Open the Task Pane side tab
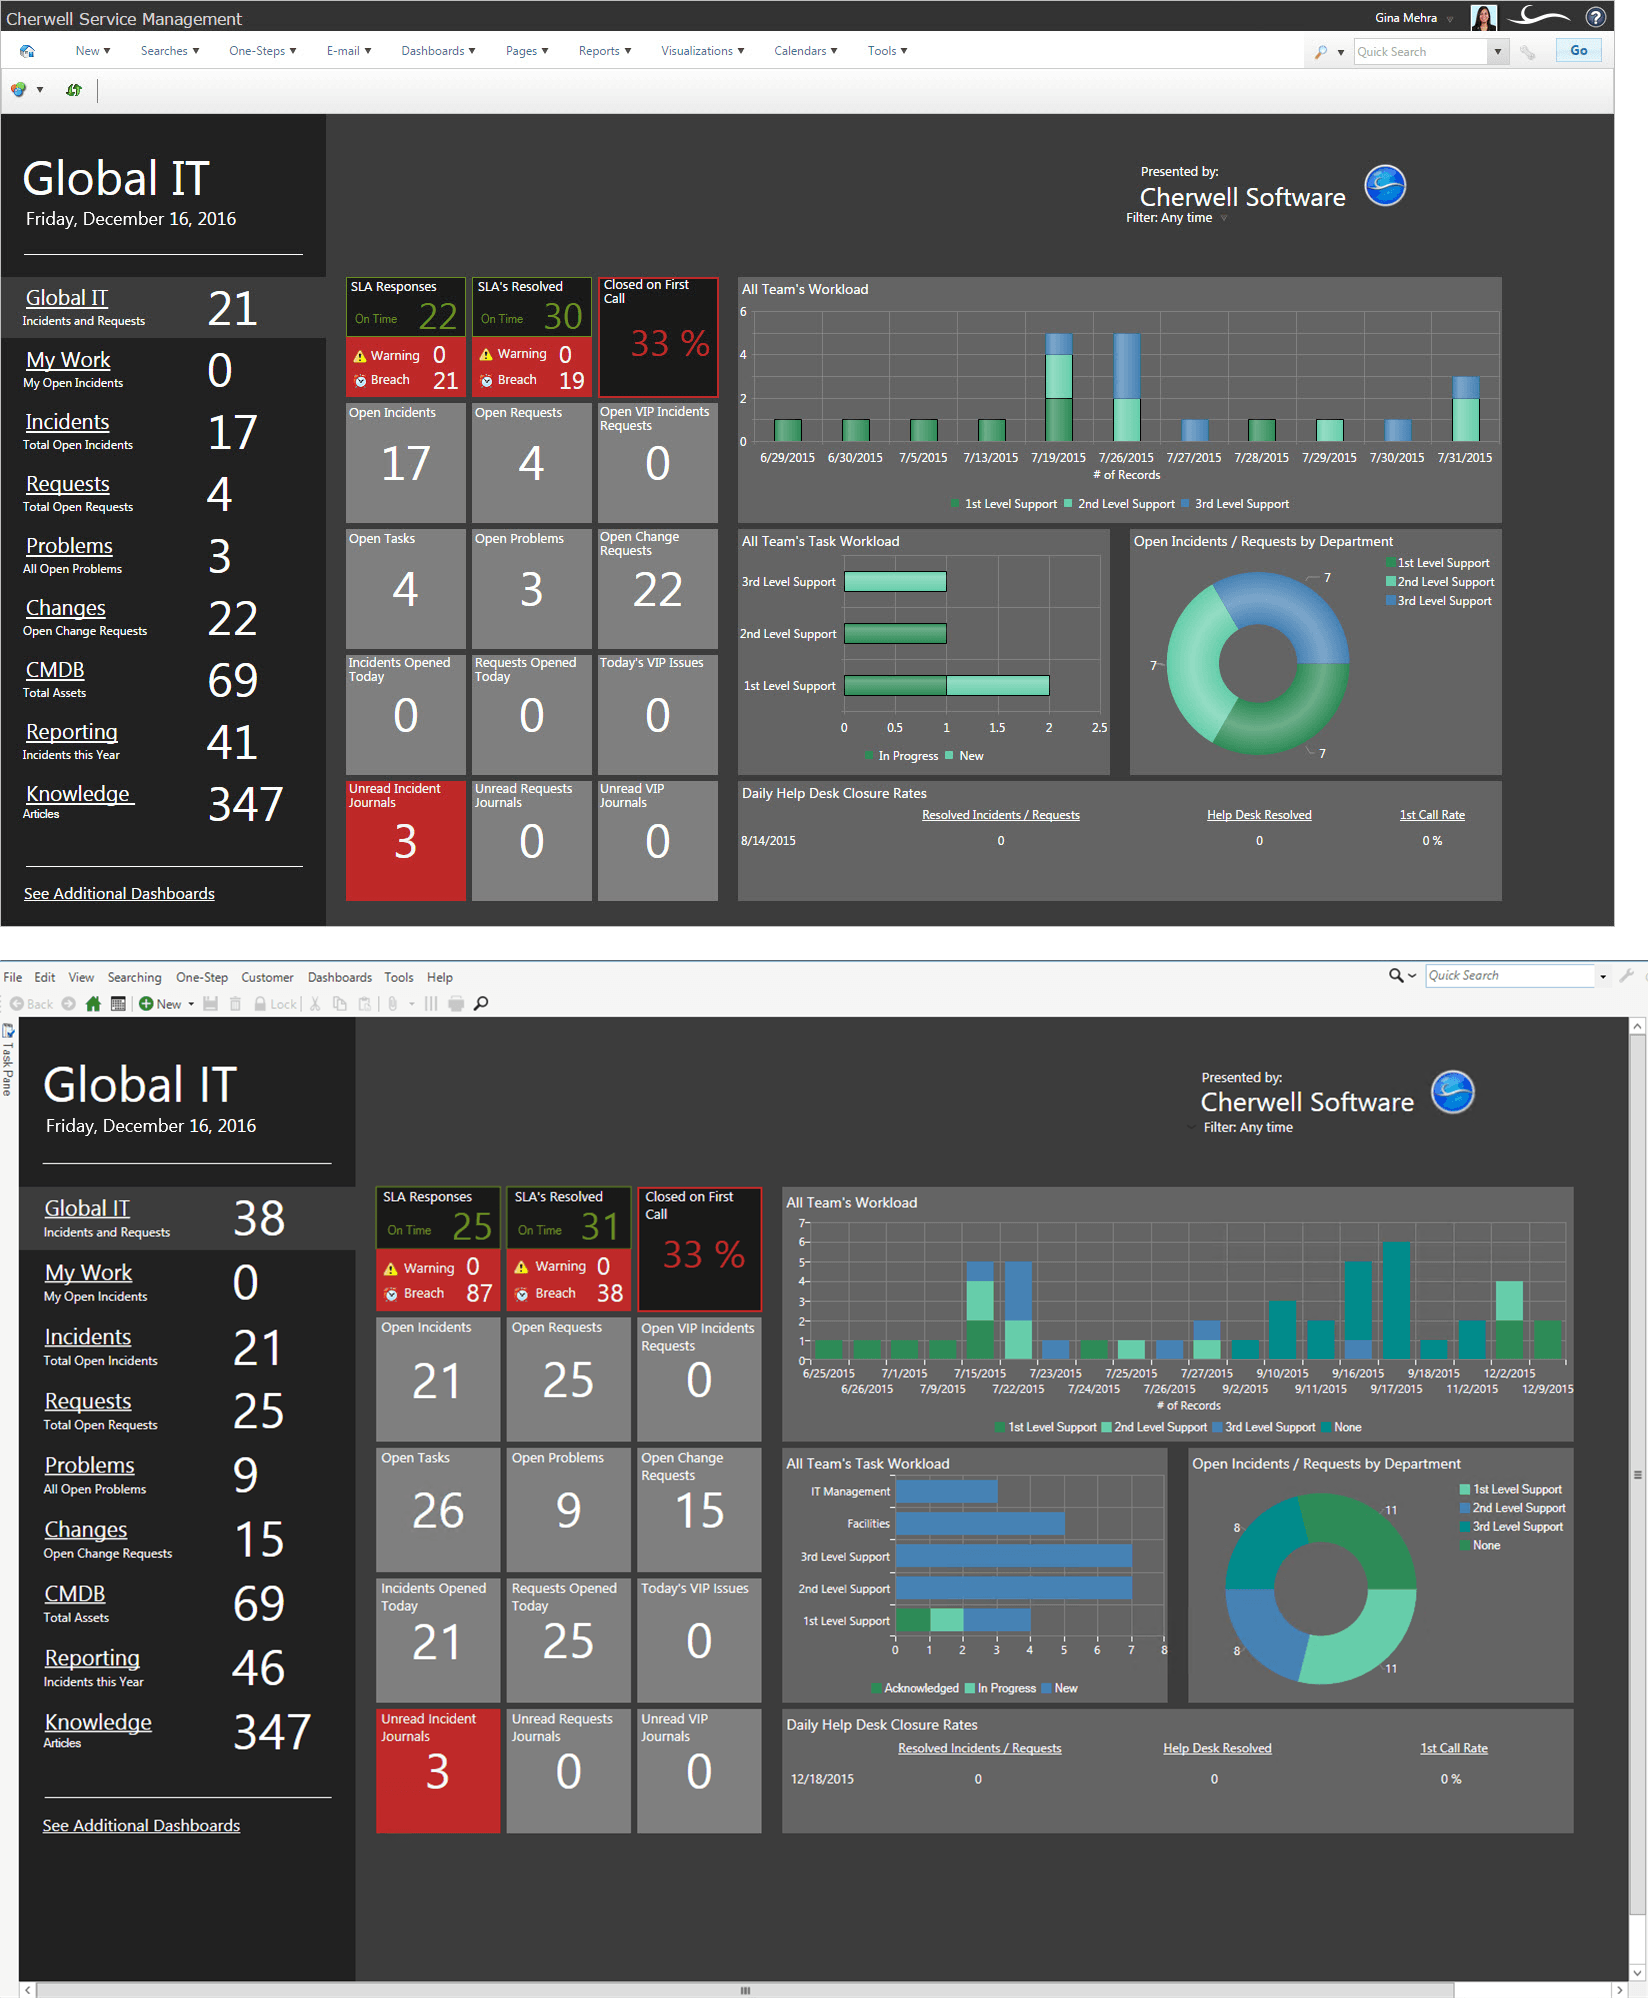Viewport: 1648px width, 1998px height. click(x=8, y=1059)
